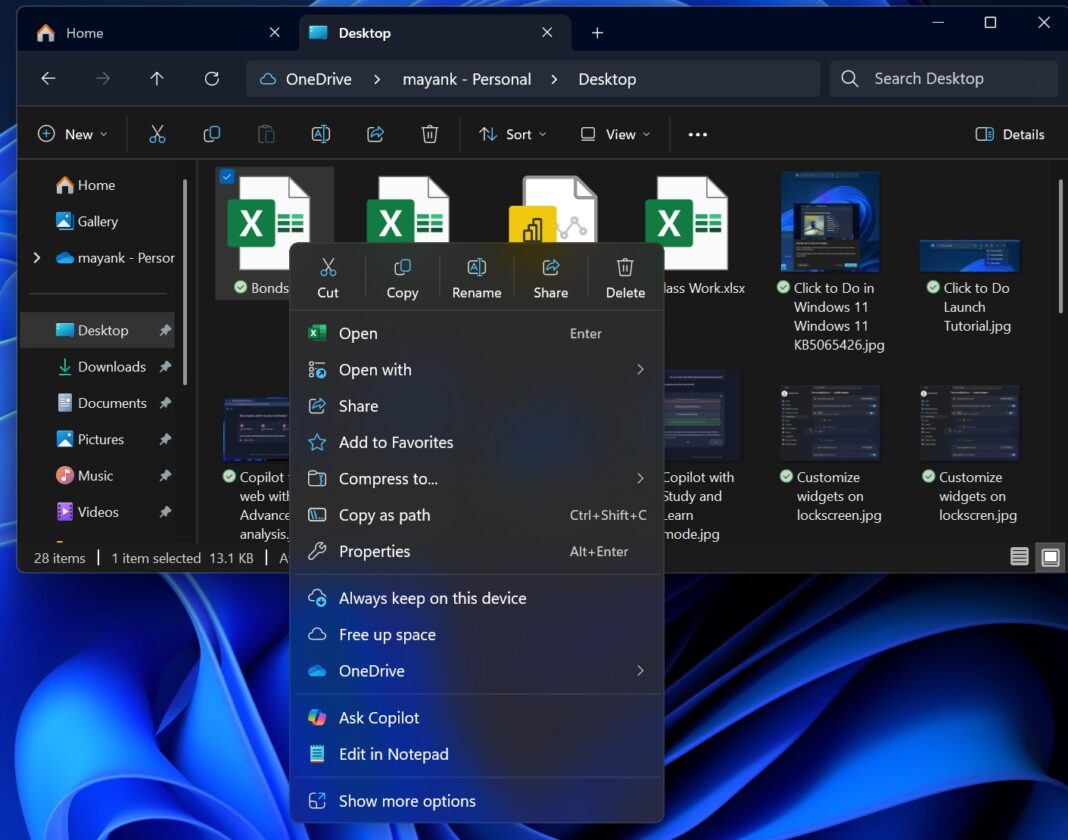Uncheck the selected Bonds file checkbox

226,177
